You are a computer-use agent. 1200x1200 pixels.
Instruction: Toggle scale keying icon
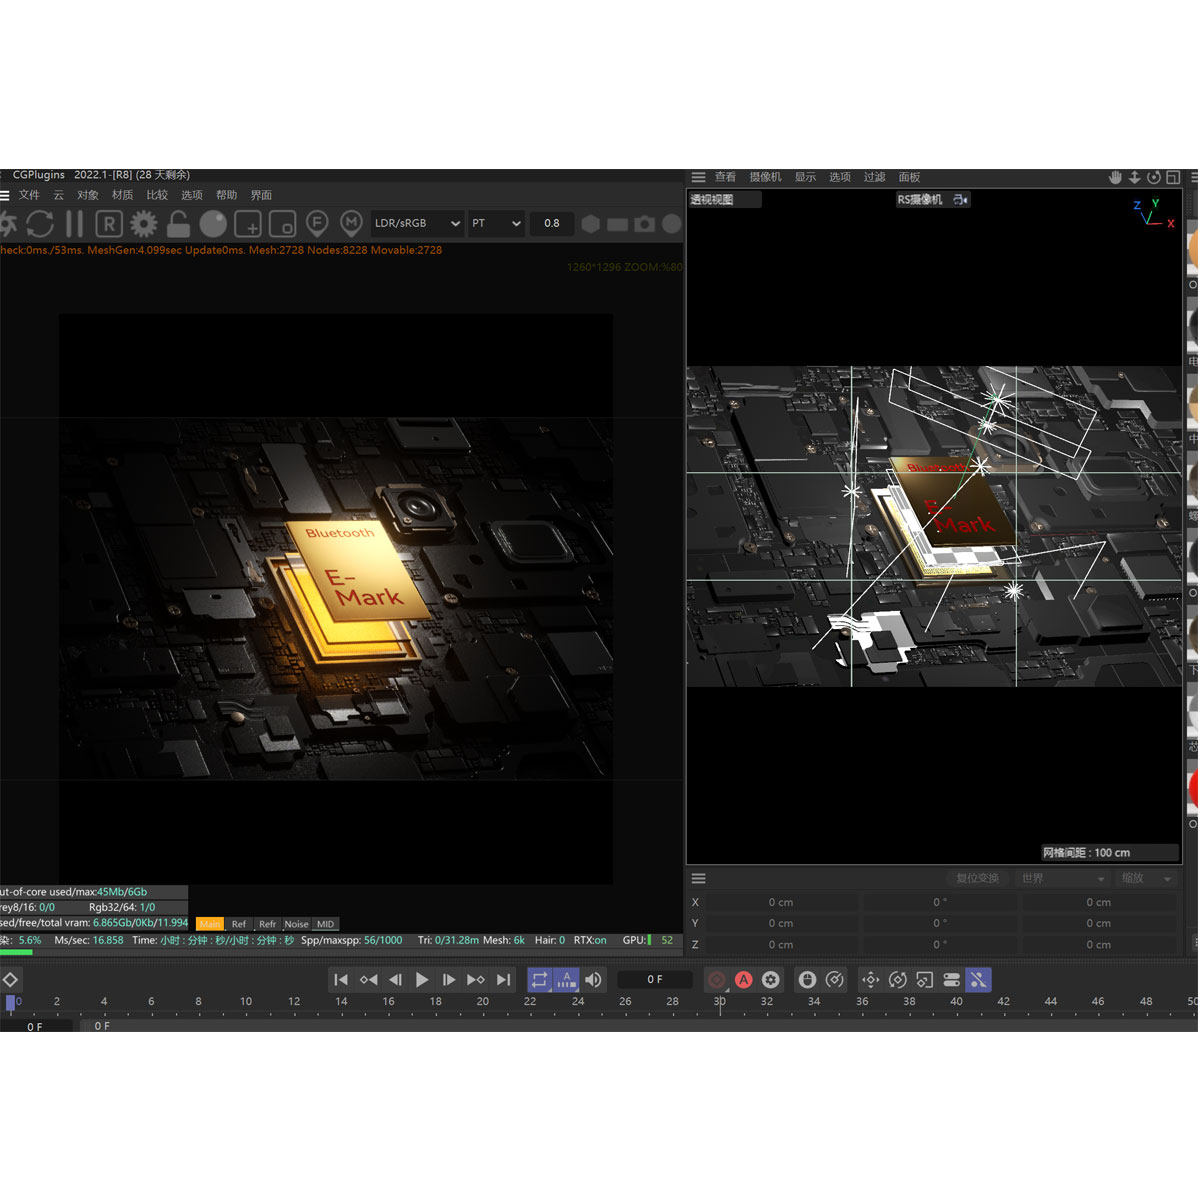click(x=924, y=980)
